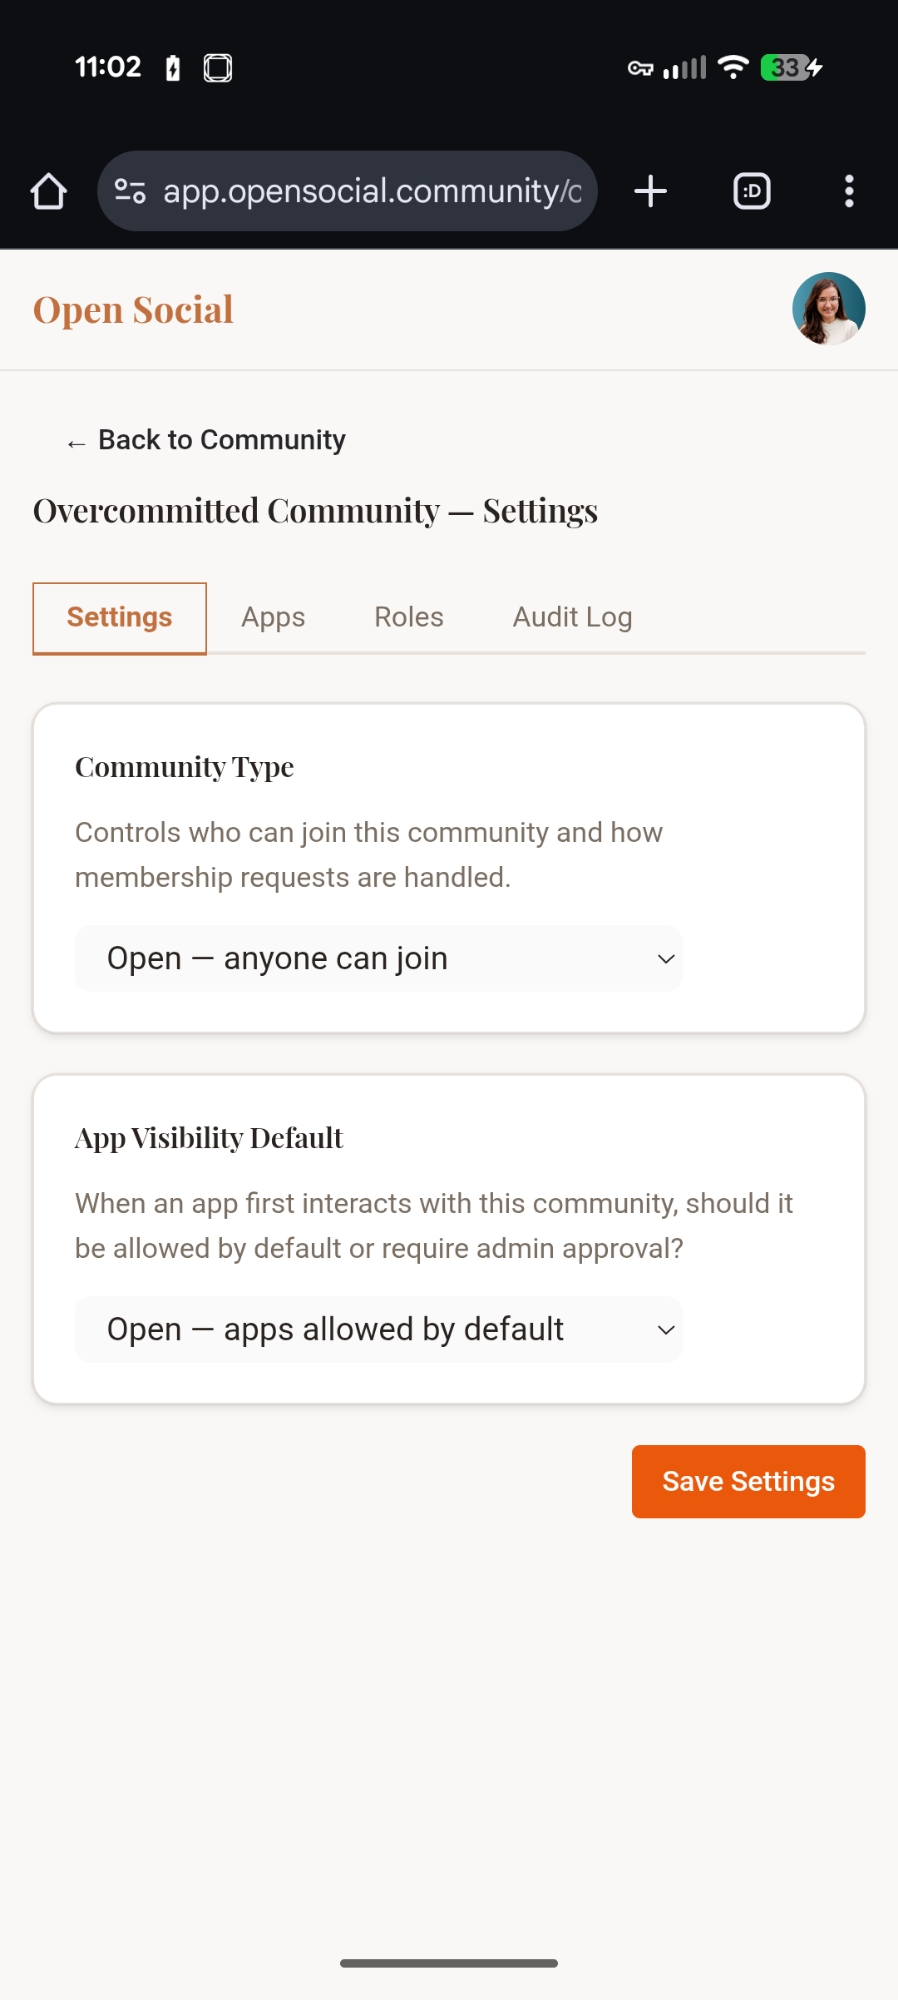This screenshot has width=898, height=2000.
Task: Switch to the Apps tab
Action: point(273,617)
